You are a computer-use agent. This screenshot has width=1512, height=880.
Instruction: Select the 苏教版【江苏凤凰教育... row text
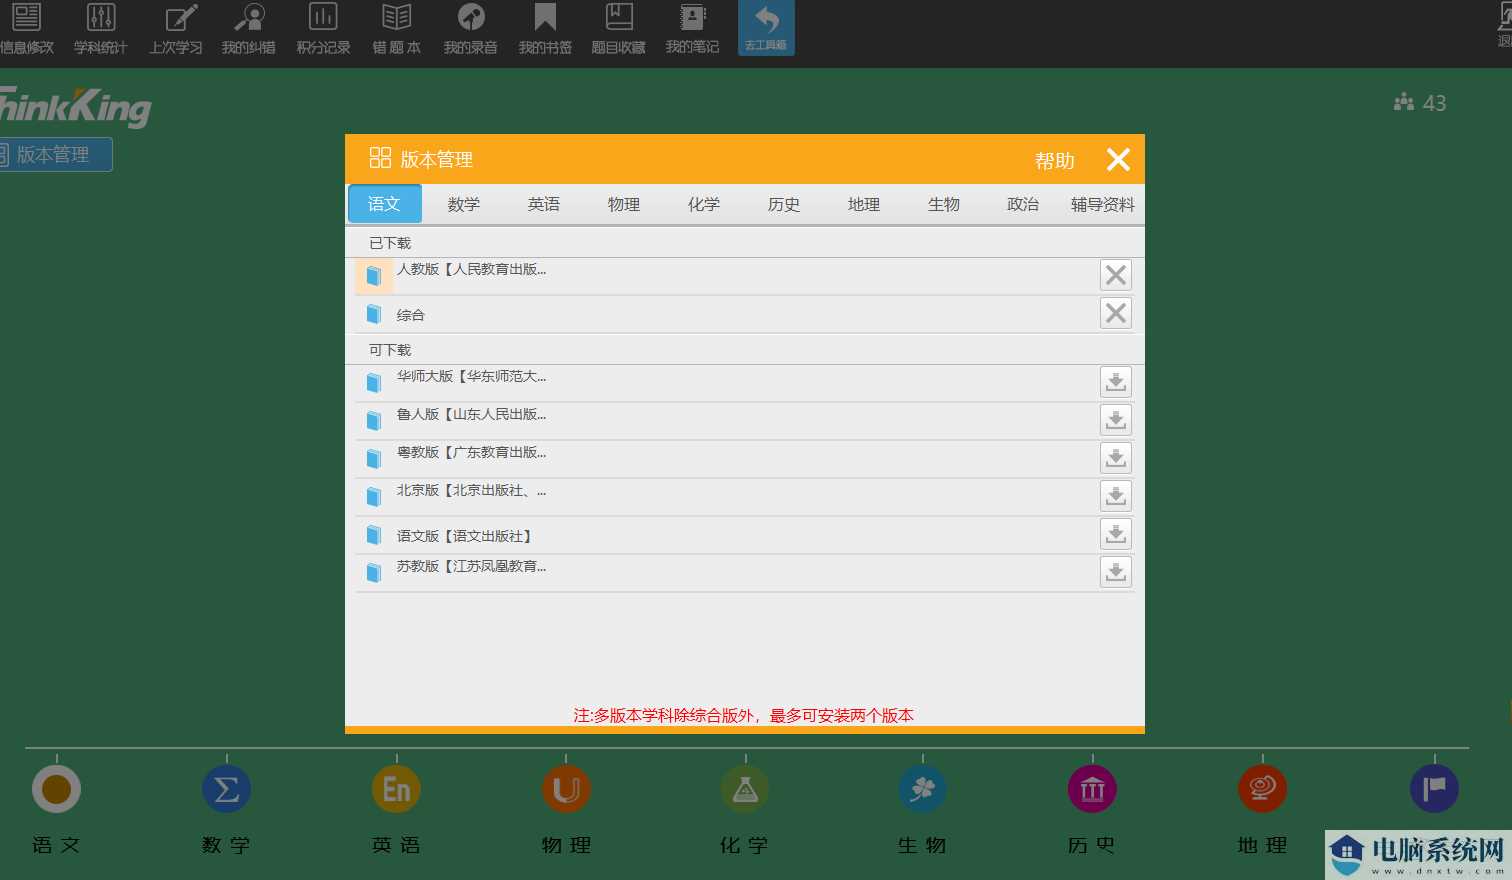tap(471, 566)
